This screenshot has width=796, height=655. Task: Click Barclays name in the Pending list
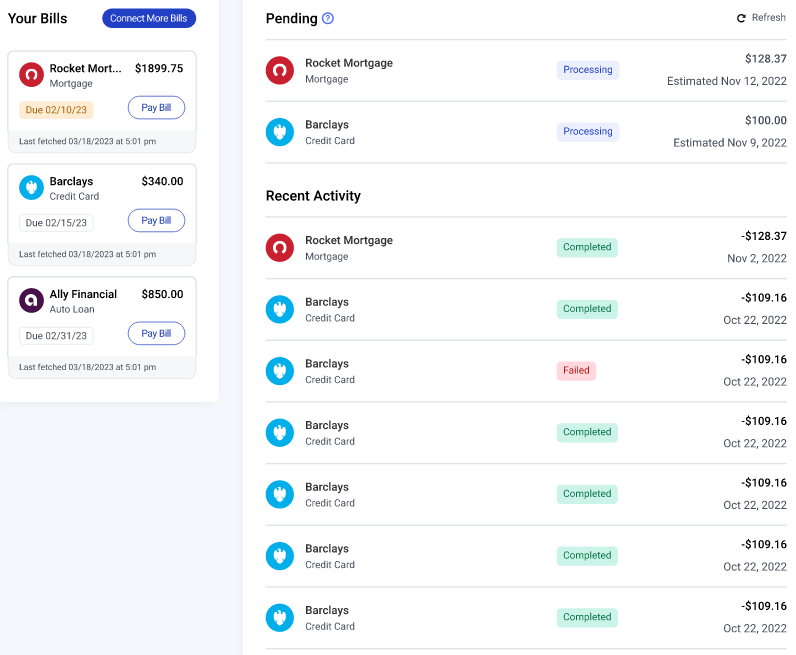click(327, 125)
